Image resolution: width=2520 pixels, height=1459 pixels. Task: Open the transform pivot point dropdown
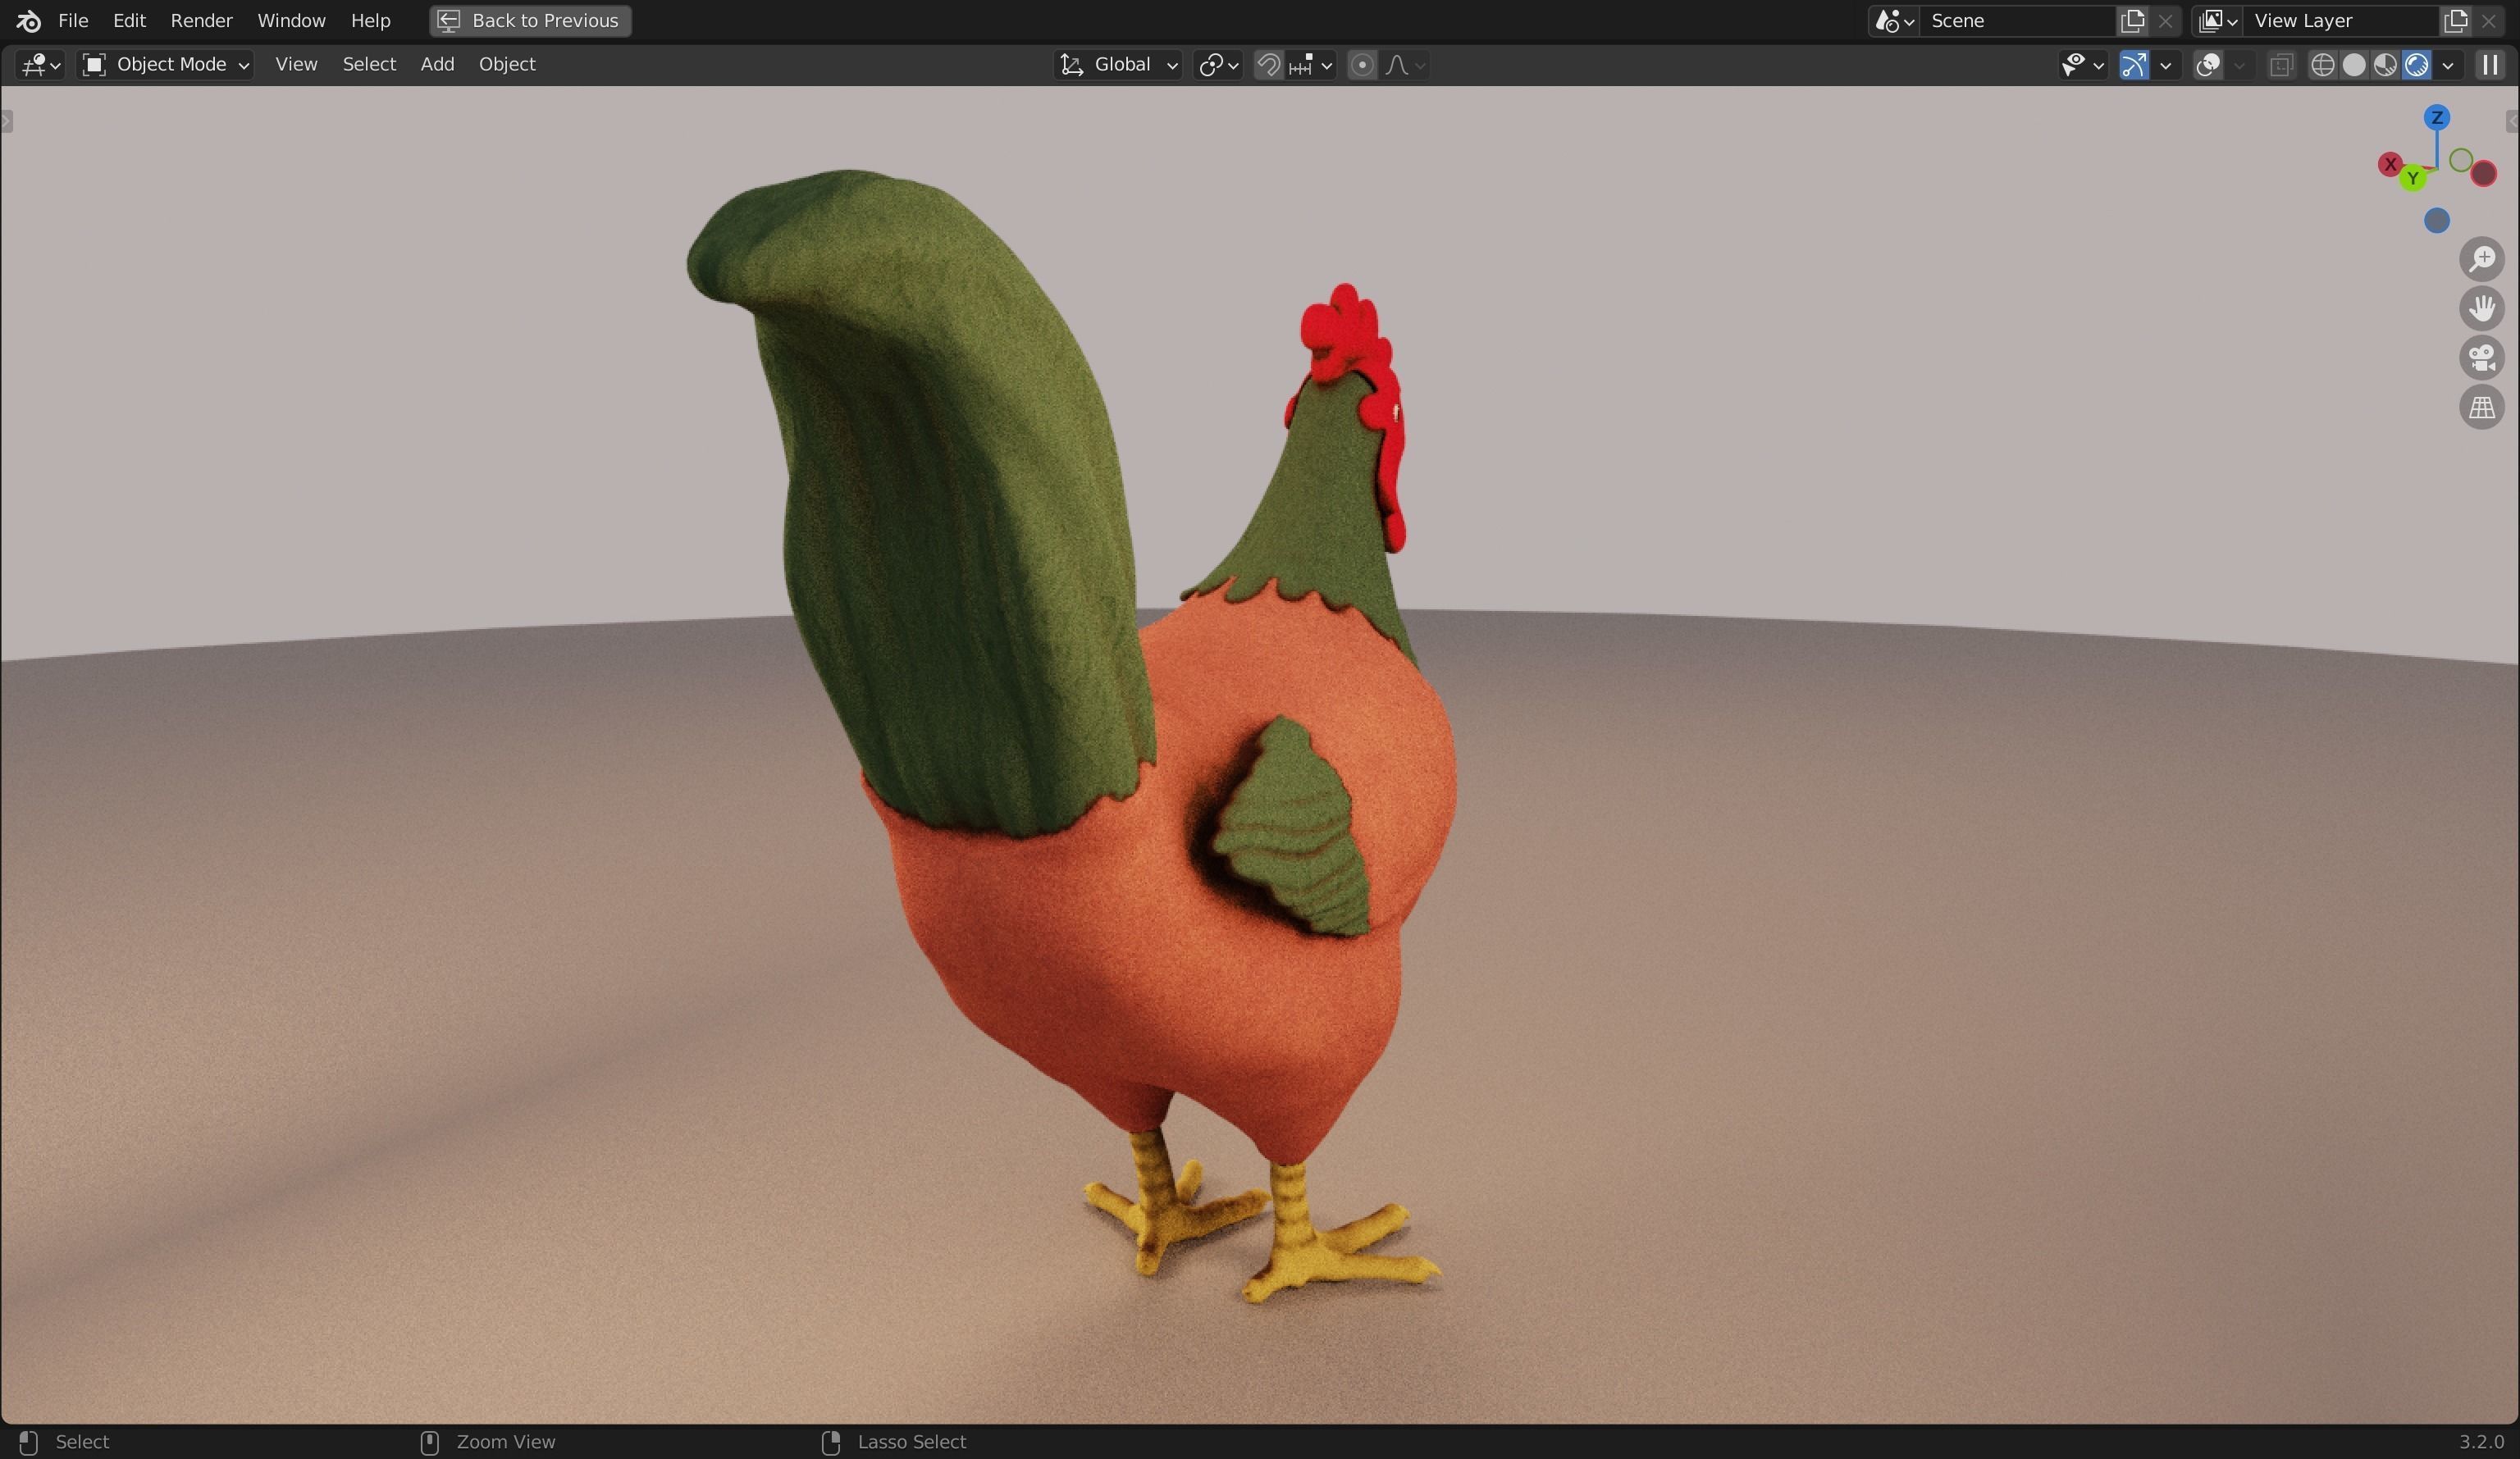click(1219, 64)
